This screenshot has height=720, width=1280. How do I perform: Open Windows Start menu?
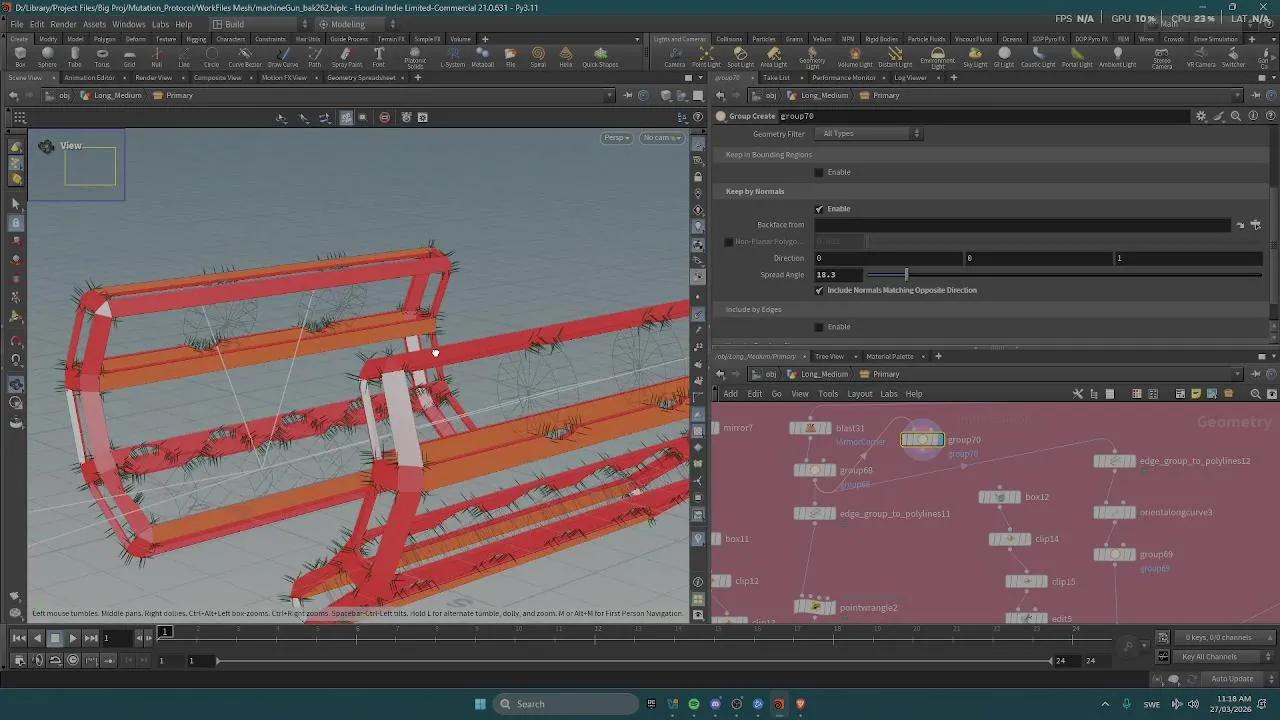479,704
